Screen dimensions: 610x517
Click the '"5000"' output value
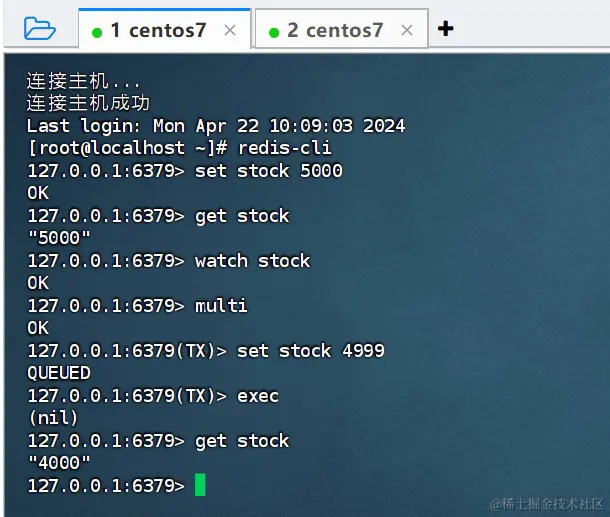(x=59, y=238)
